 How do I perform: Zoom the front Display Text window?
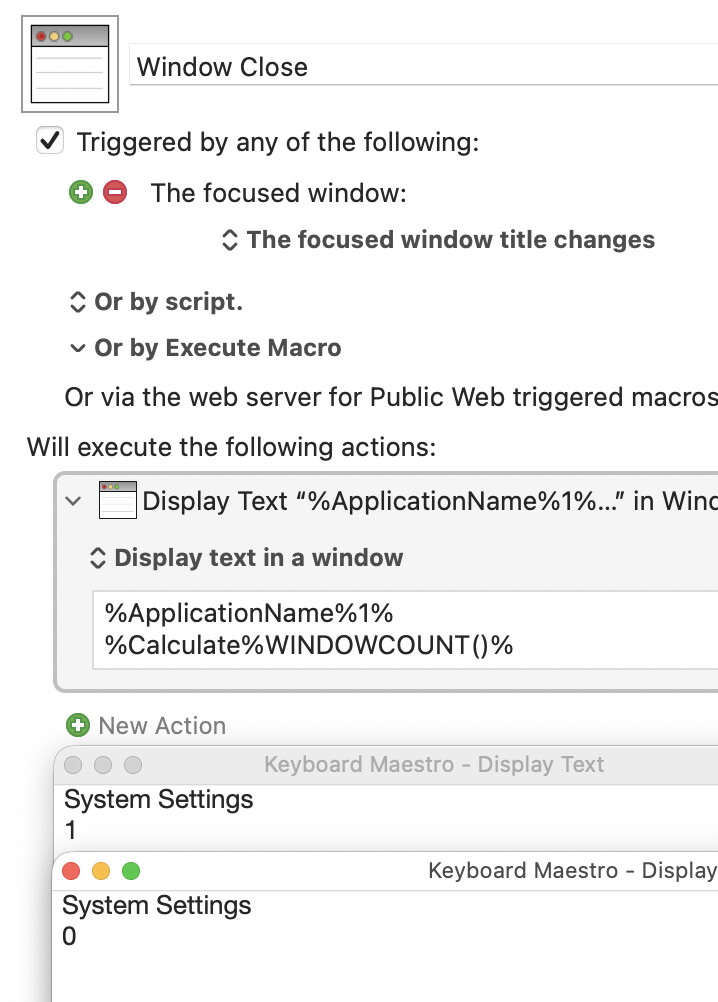coord(131,871)
